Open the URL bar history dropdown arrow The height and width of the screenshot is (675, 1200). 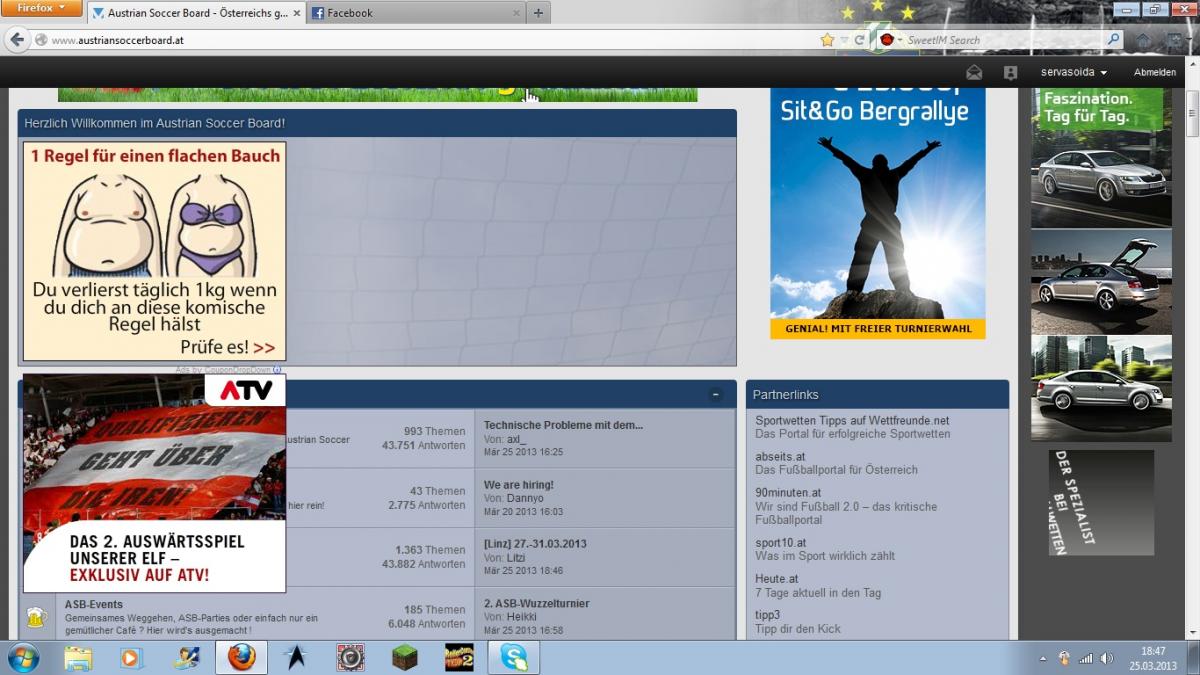844,40
